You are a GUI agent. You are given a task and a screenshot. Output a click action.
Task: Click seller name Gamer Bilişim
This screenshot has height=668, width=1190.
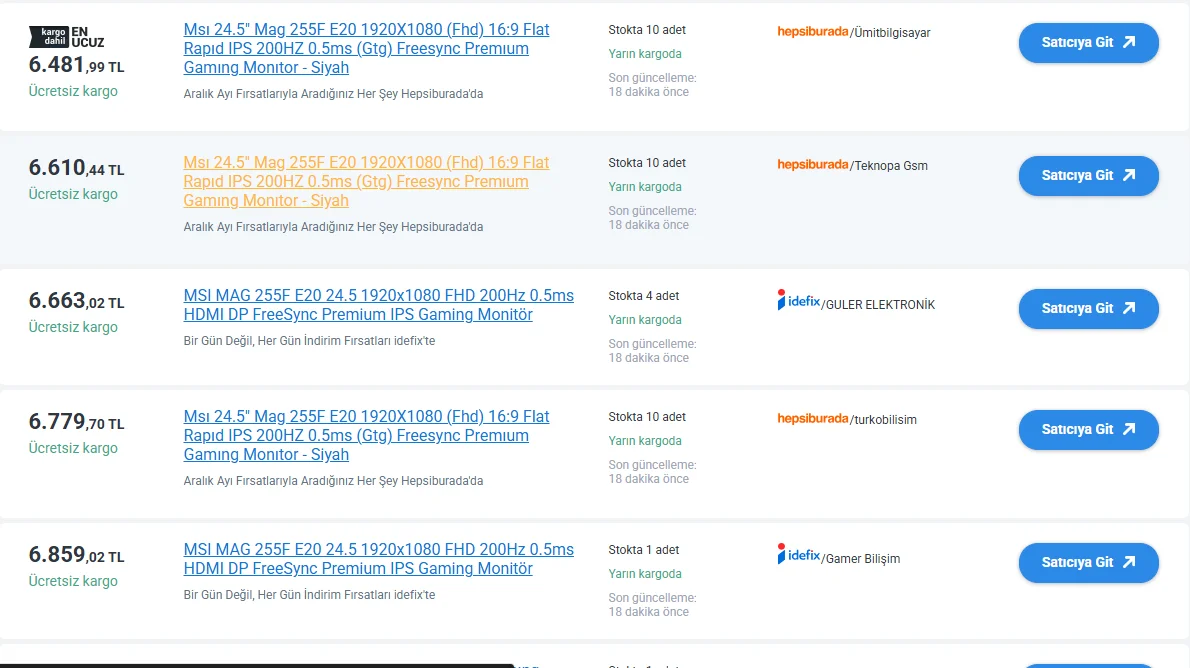coord(863,559)
